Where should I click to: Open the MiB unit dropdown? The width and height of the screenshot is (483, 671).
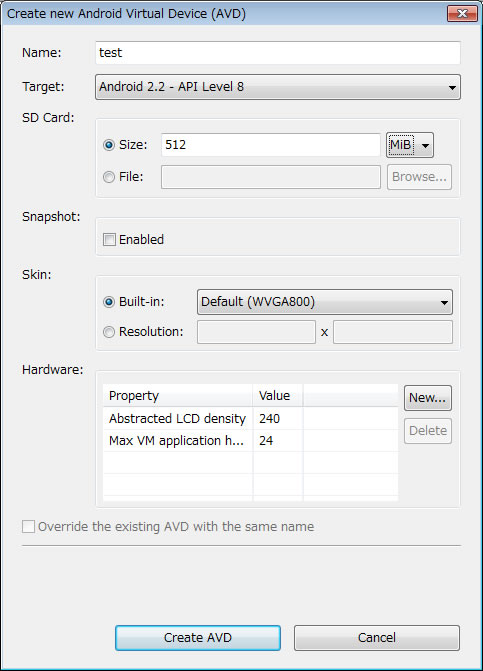pyautogui.click(x=410, y=145)
